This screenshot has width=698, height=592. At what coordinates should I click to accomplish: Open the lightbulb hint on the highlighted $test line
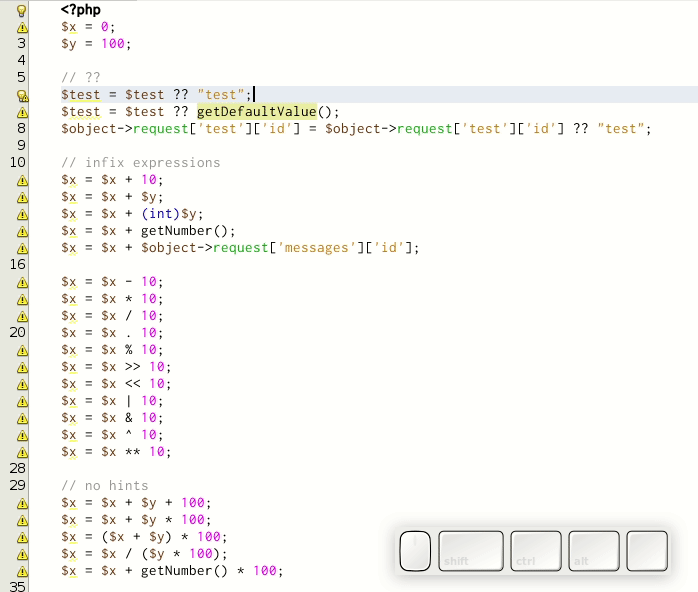(20, 95)
